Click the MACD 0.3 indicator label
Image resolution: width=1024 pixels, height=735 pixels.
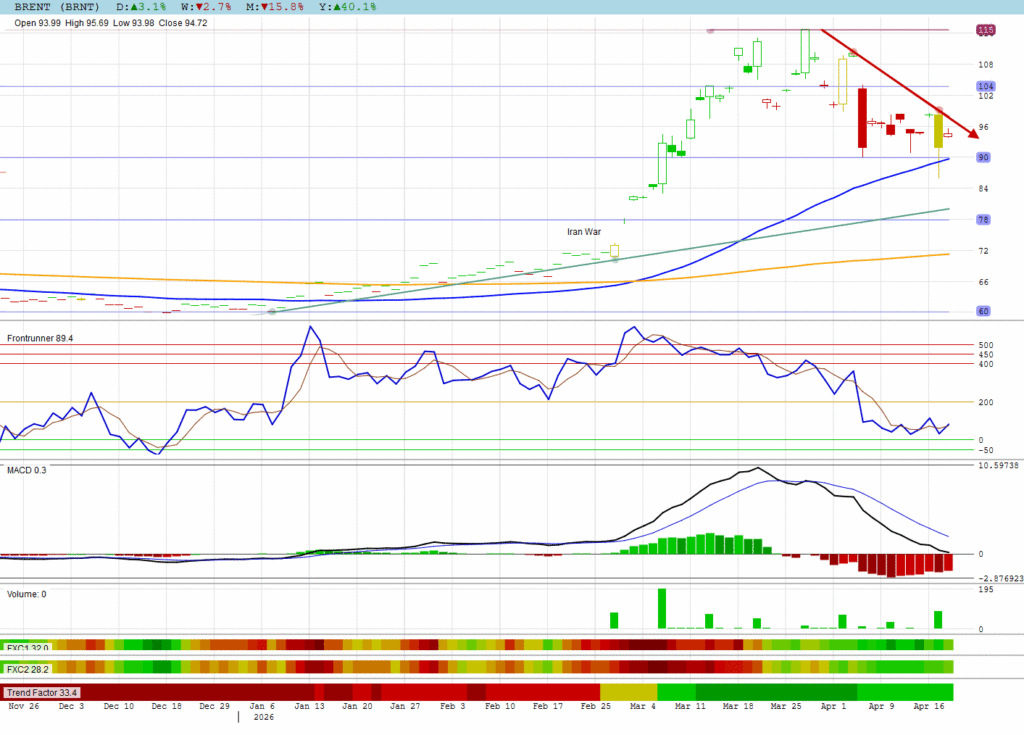pos(27,469)
